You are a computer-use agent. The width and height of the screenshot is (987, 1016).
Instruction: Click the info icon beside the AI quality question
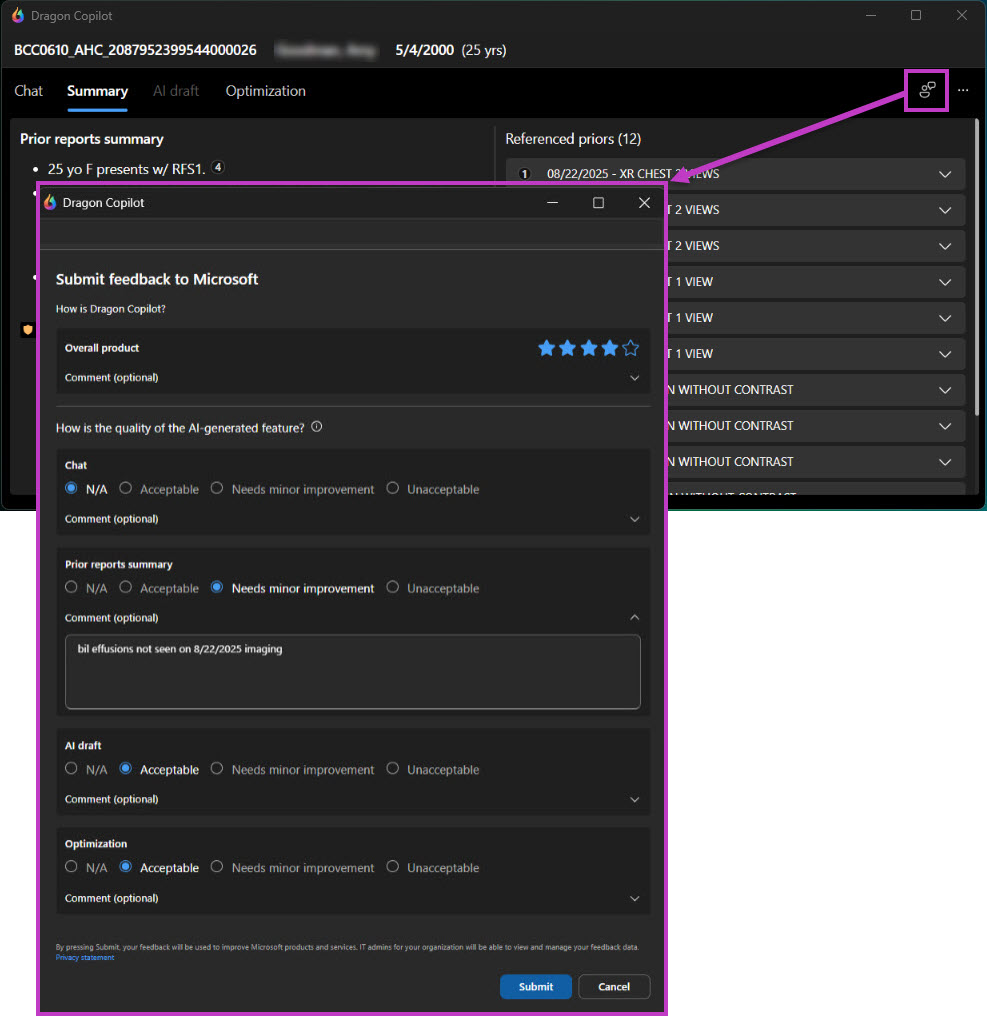click(316, 427)
